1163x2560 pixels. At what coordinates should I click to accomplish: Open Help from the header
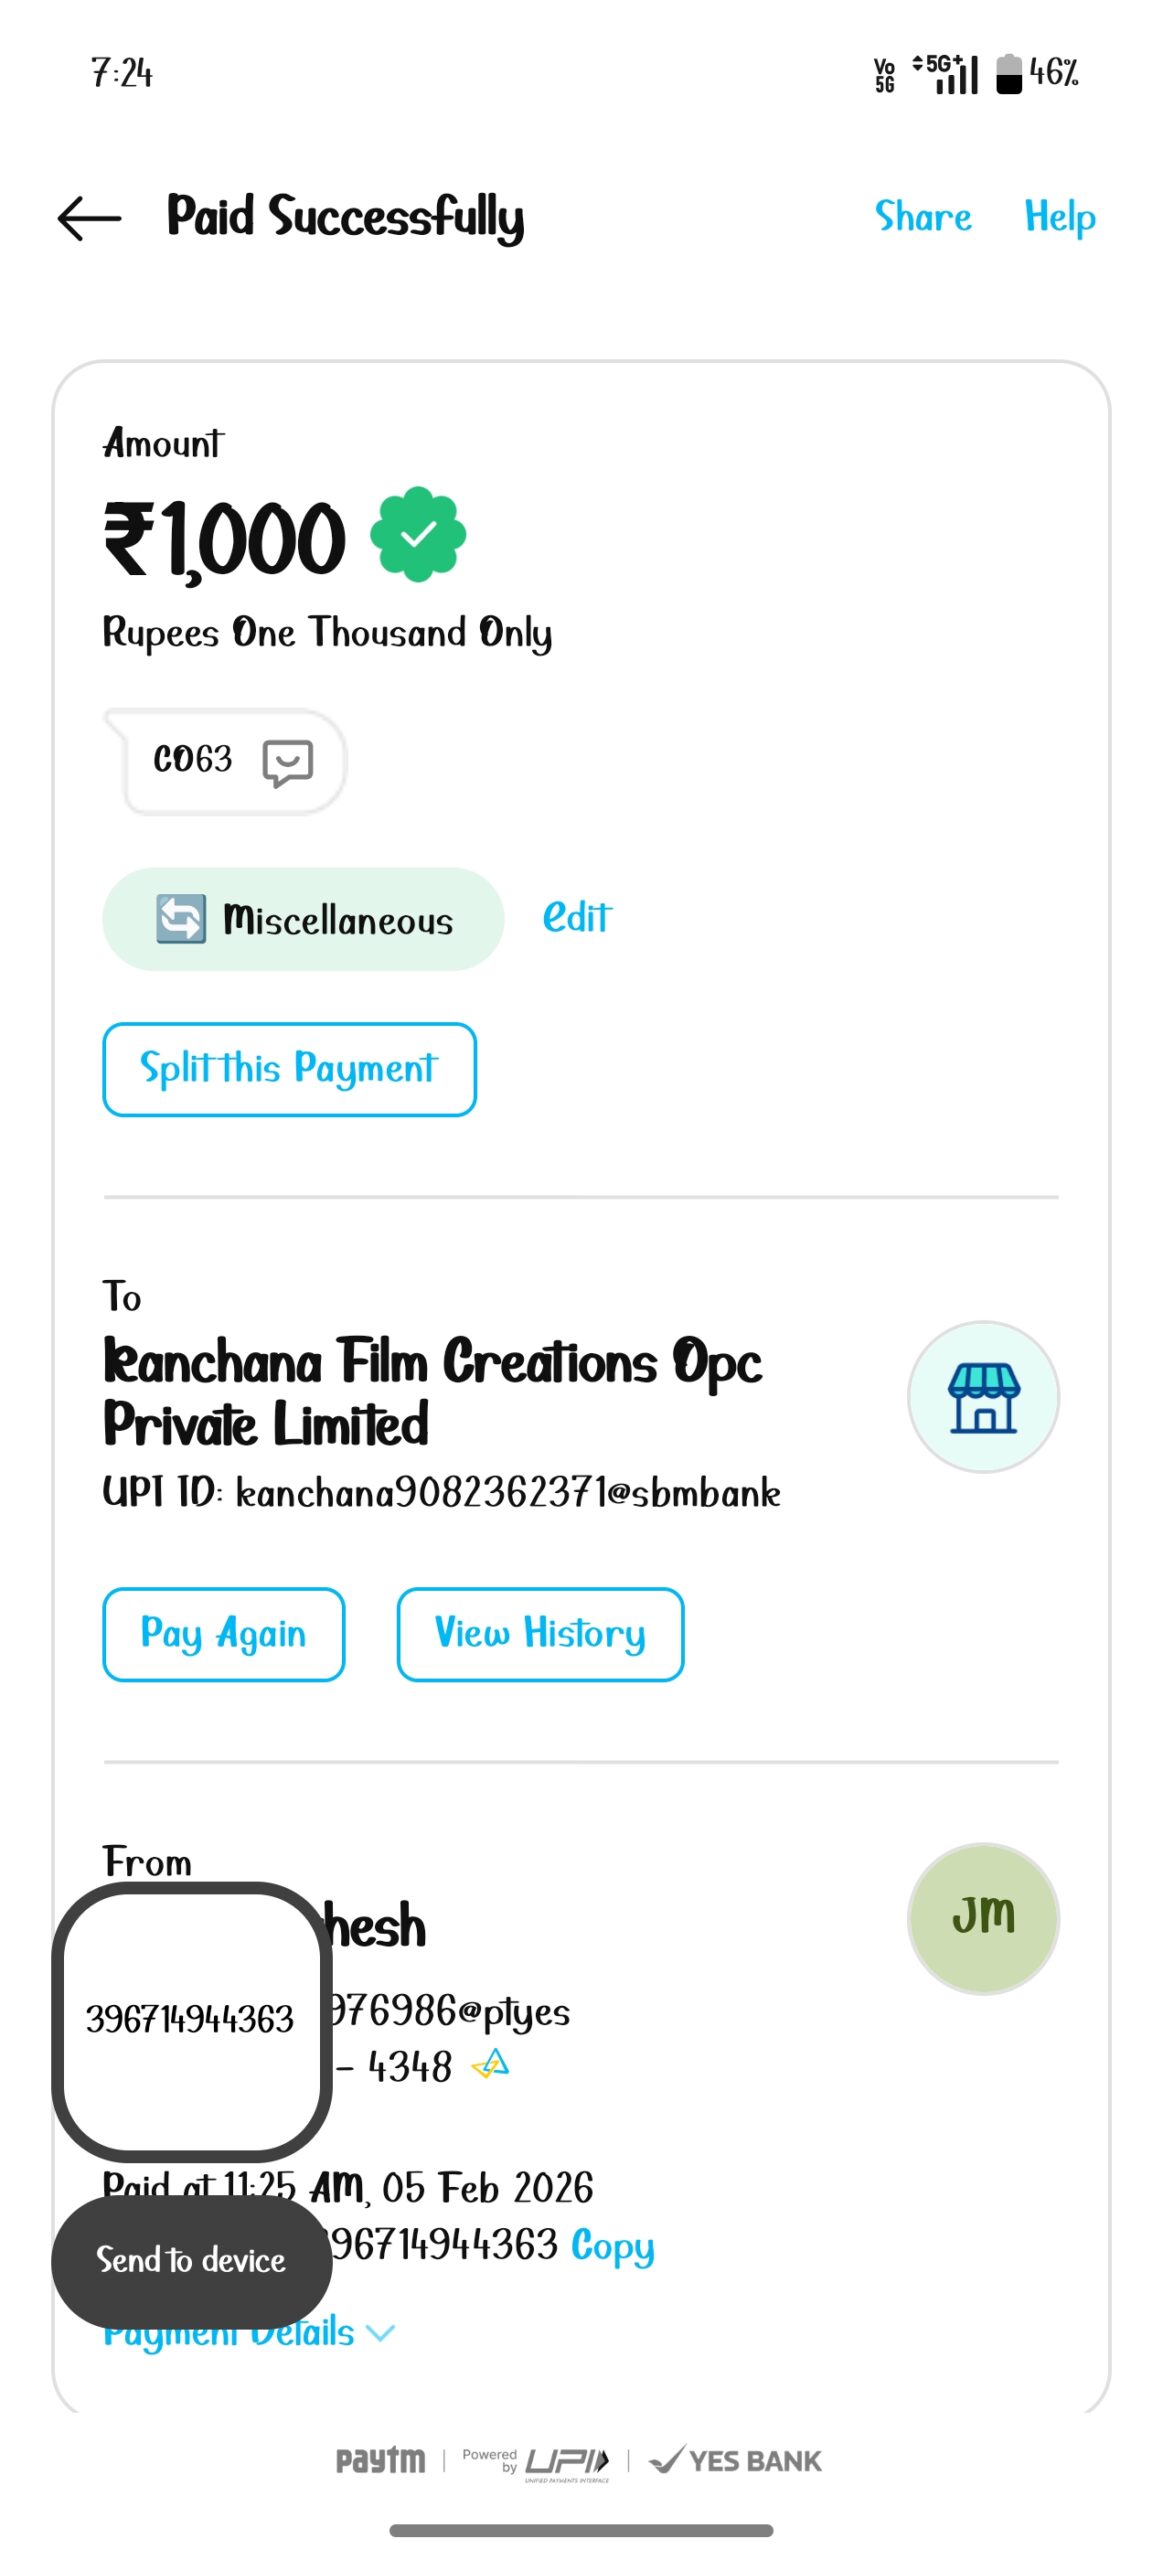[x=1059, y=217]
